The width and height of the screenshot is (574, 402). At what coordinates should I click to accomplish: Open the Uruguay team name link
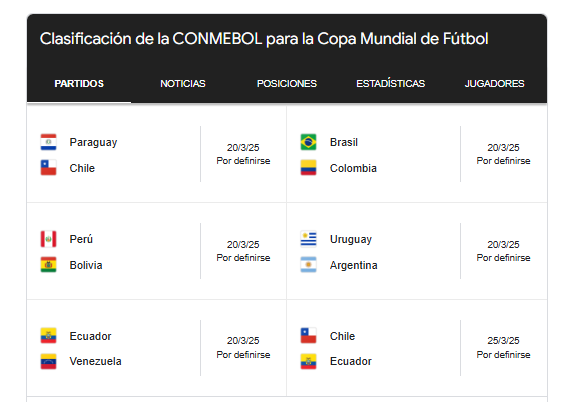click(x=351, y=239)
